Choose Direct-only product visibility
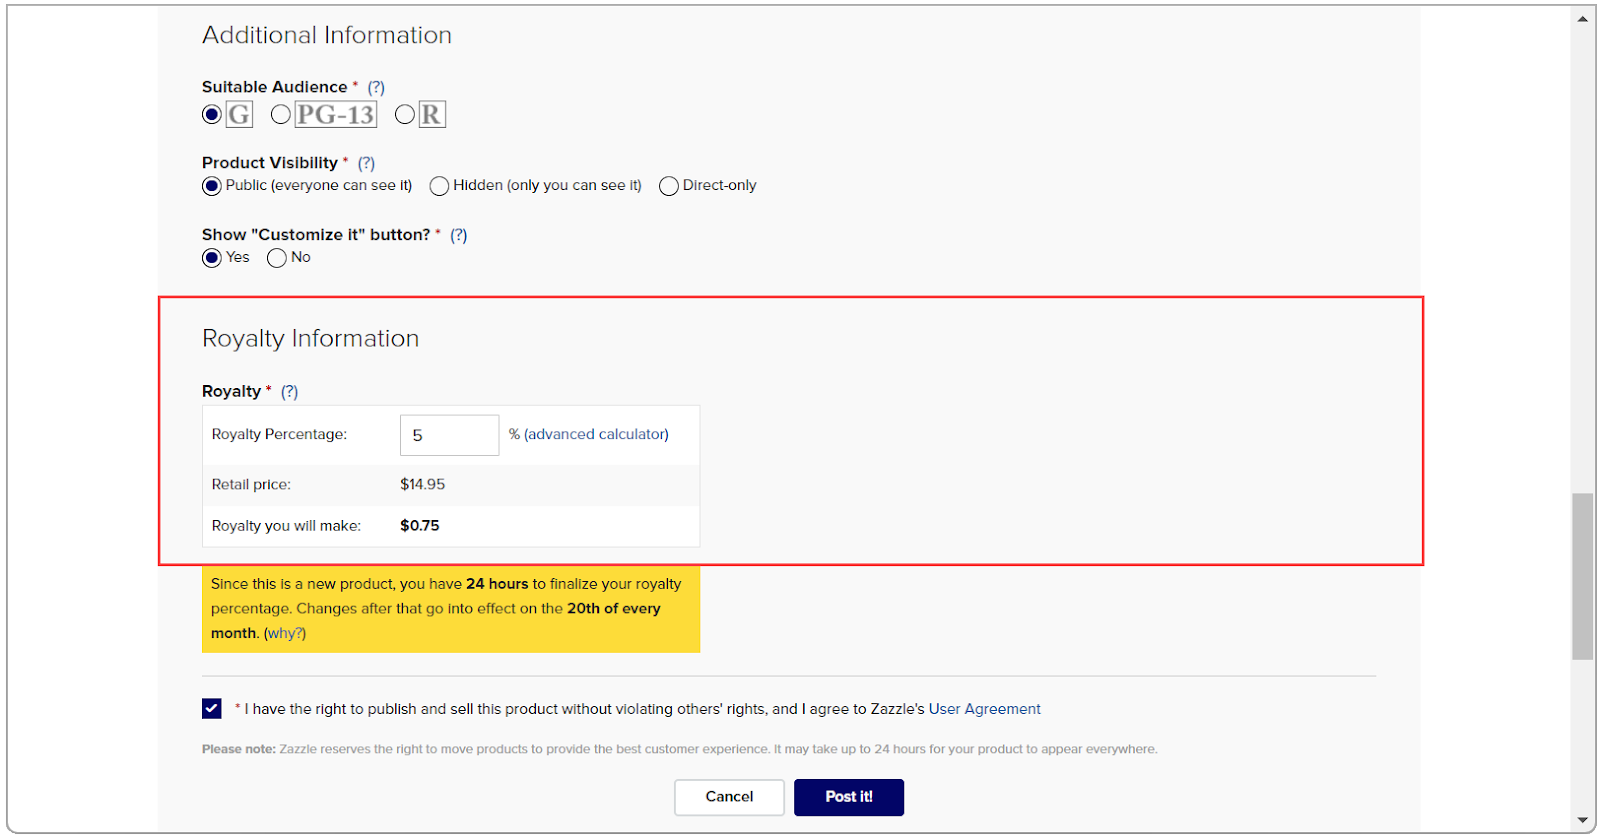Image resolution: width=1600 pixels, height=840 pixels. [x=669, y=186]
